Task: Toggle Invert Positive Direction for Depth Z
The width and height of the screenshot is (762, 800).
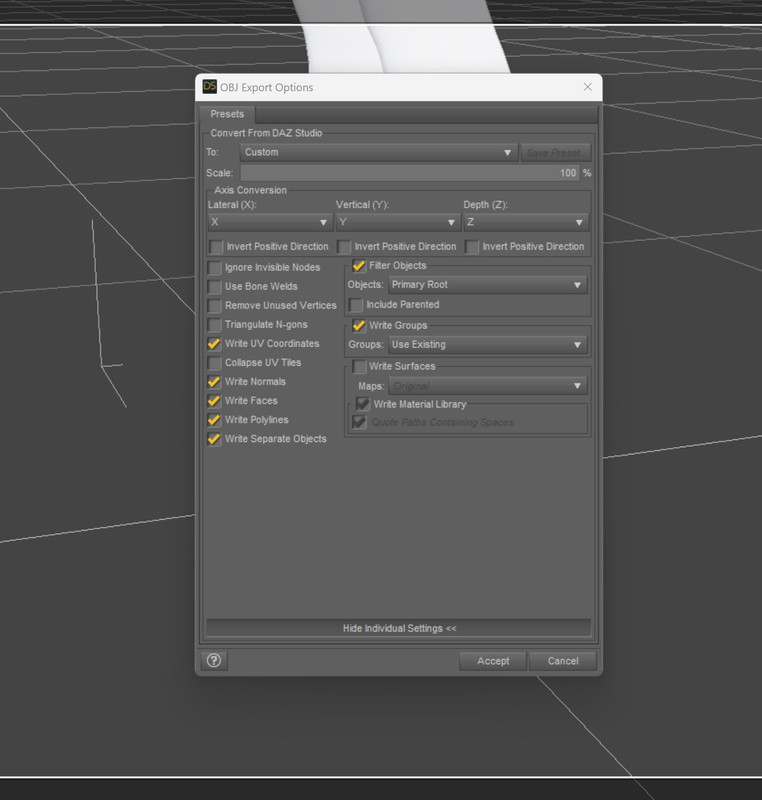Action: pyautogui.click(x=472, y=247)
